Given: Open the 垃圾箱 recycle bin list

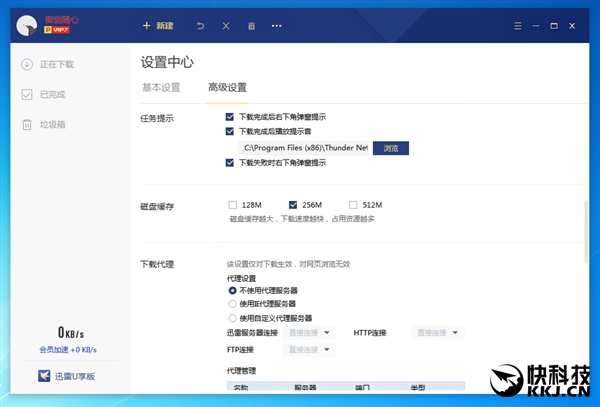Looking at the screenshot, I should click(x=43, y=124).
